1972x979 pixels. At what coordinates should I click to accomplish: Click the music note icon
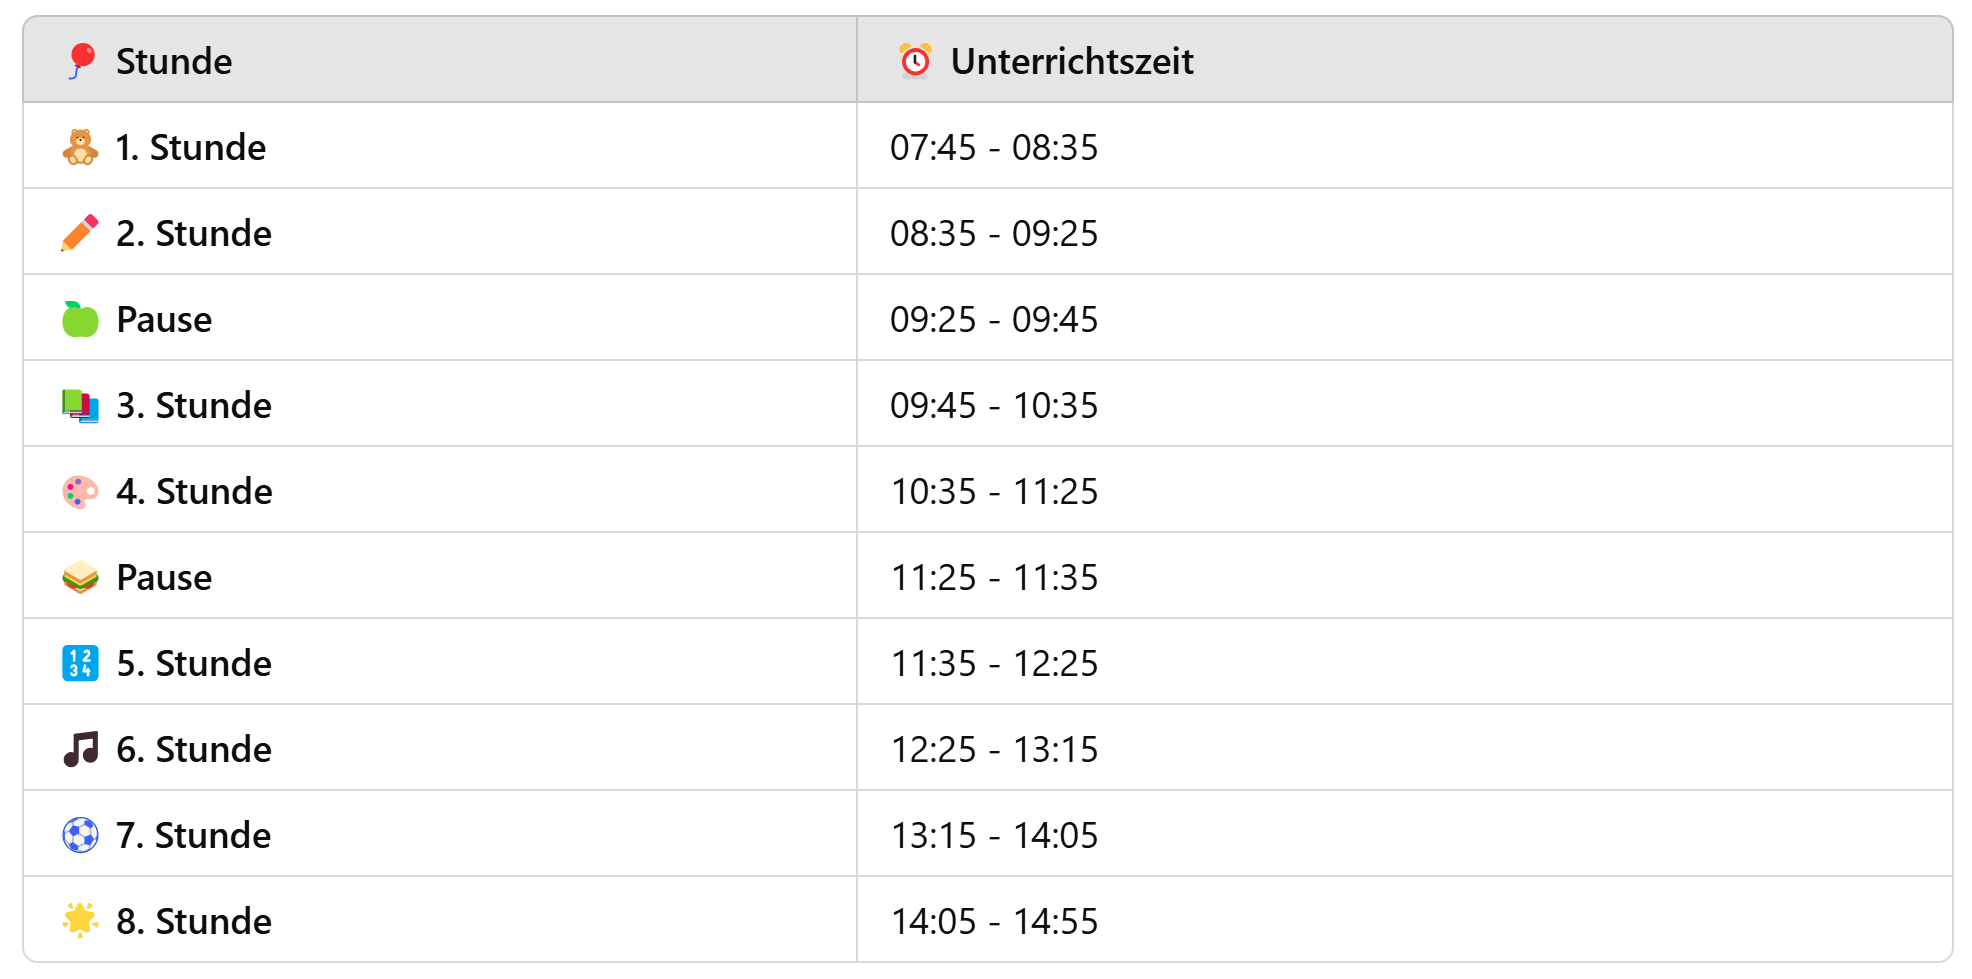coord(80,749)
